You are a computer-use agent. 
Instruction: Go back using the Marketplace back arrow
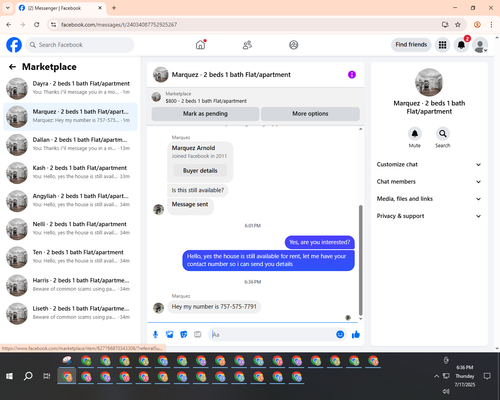pyautogui.click(x=12, y=67)
